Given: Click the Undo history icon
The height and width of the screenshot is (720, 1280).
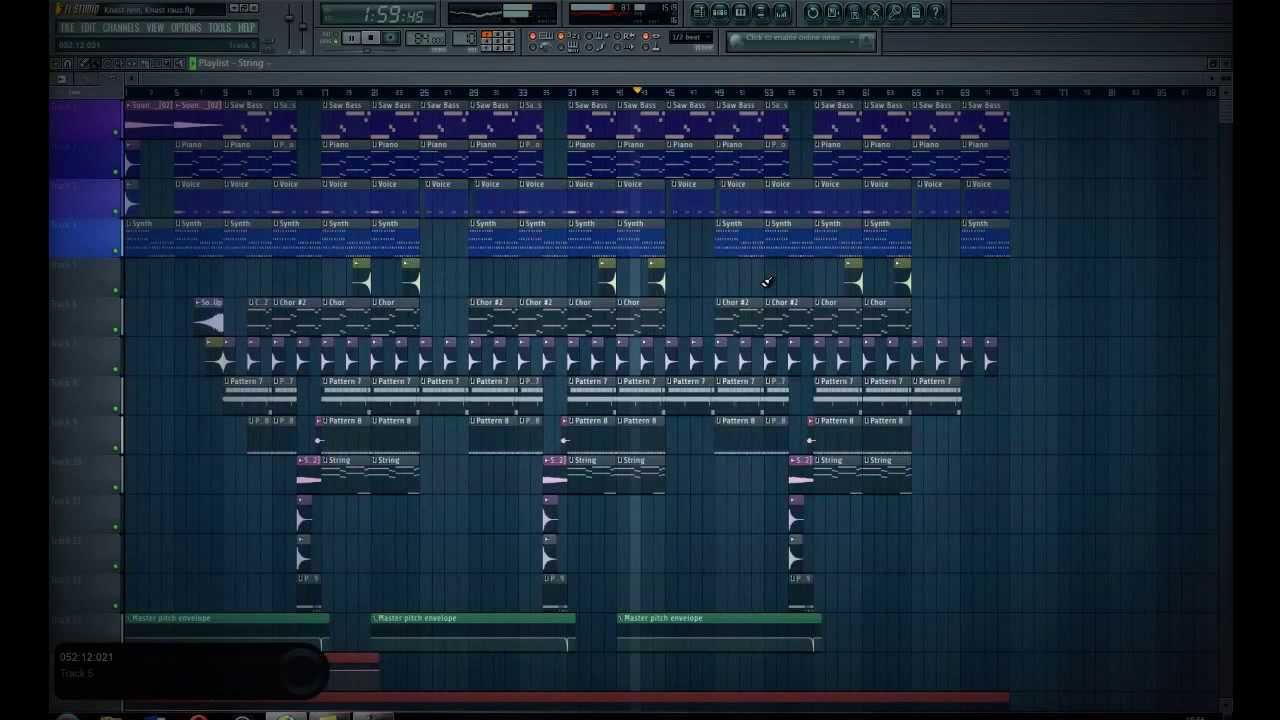Looking at the screenshot, I should 813,12.
